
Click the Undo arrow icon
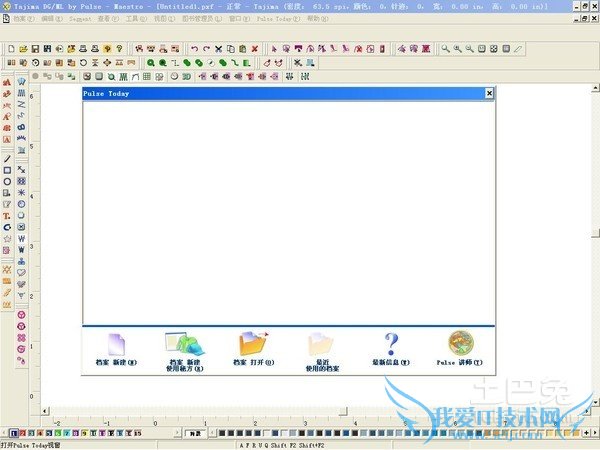pyautogui.click(x=194, y=49)
